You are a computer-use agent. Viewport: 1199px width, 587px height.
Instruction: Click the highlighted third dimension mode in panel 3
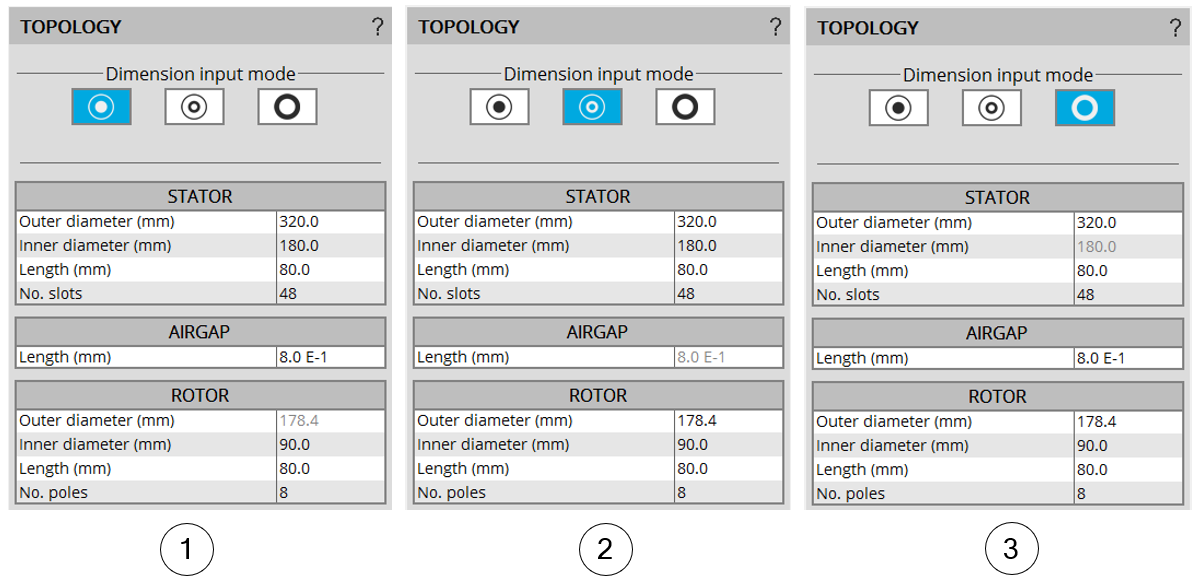[1084, 107]
